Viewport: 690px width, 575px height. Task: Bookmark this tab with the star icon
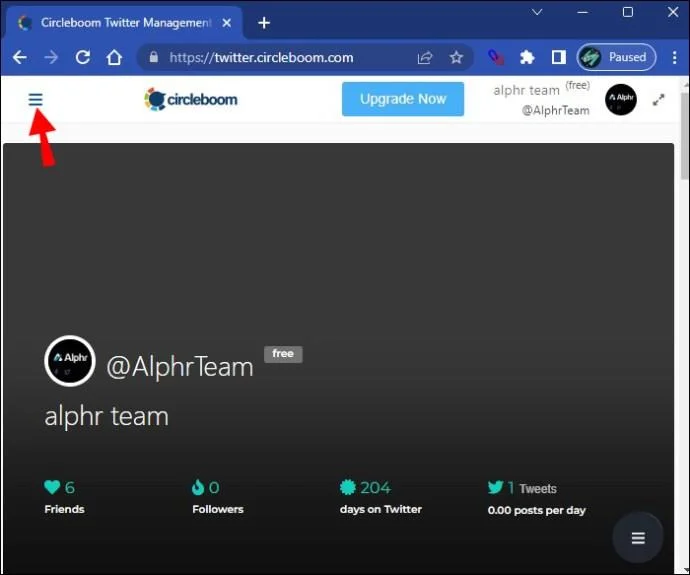coord(456,57)
